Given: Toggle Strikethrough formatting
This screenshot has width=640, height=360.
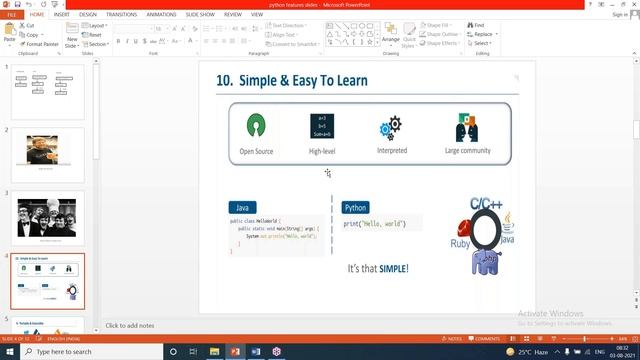Looking at the screenshot, I should tap(153, 41).
